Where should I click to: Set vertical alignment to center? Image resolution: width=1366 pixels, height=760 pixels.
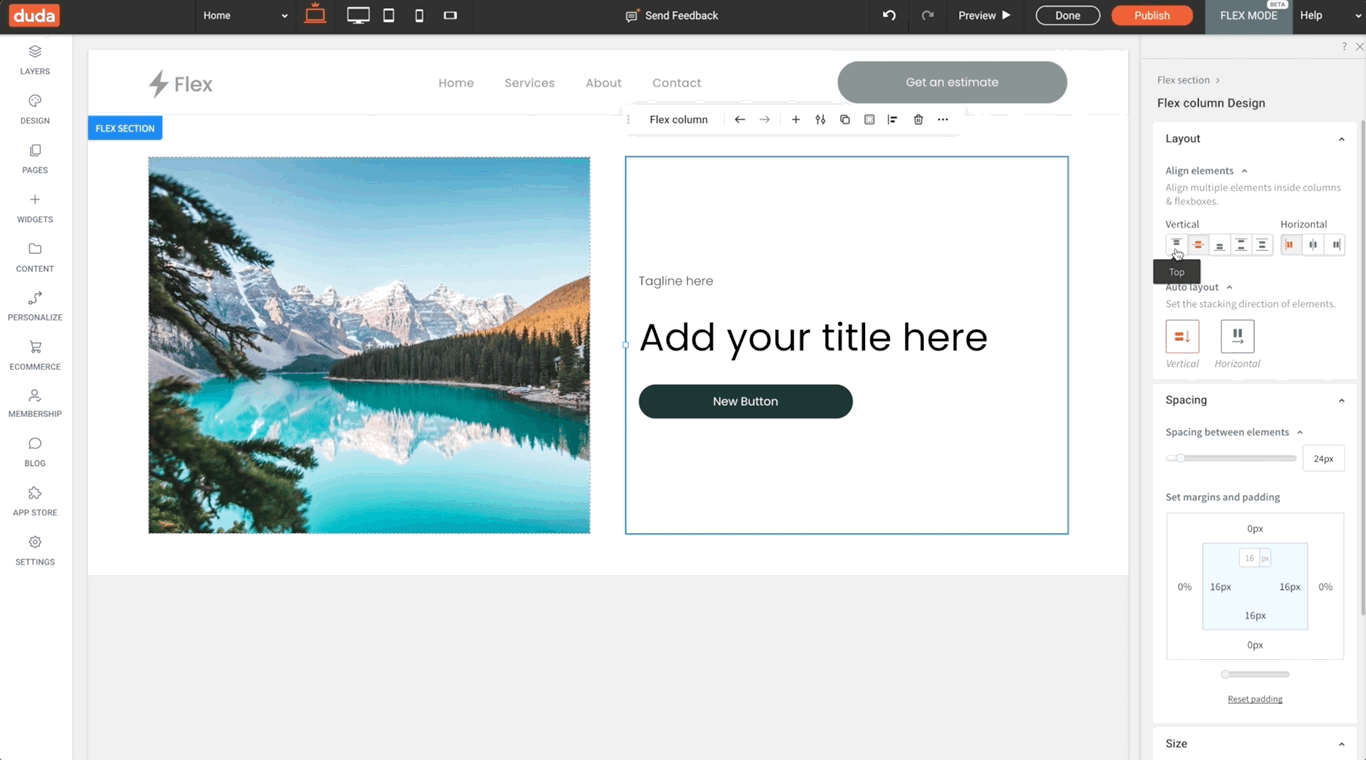click(1198, 244)
